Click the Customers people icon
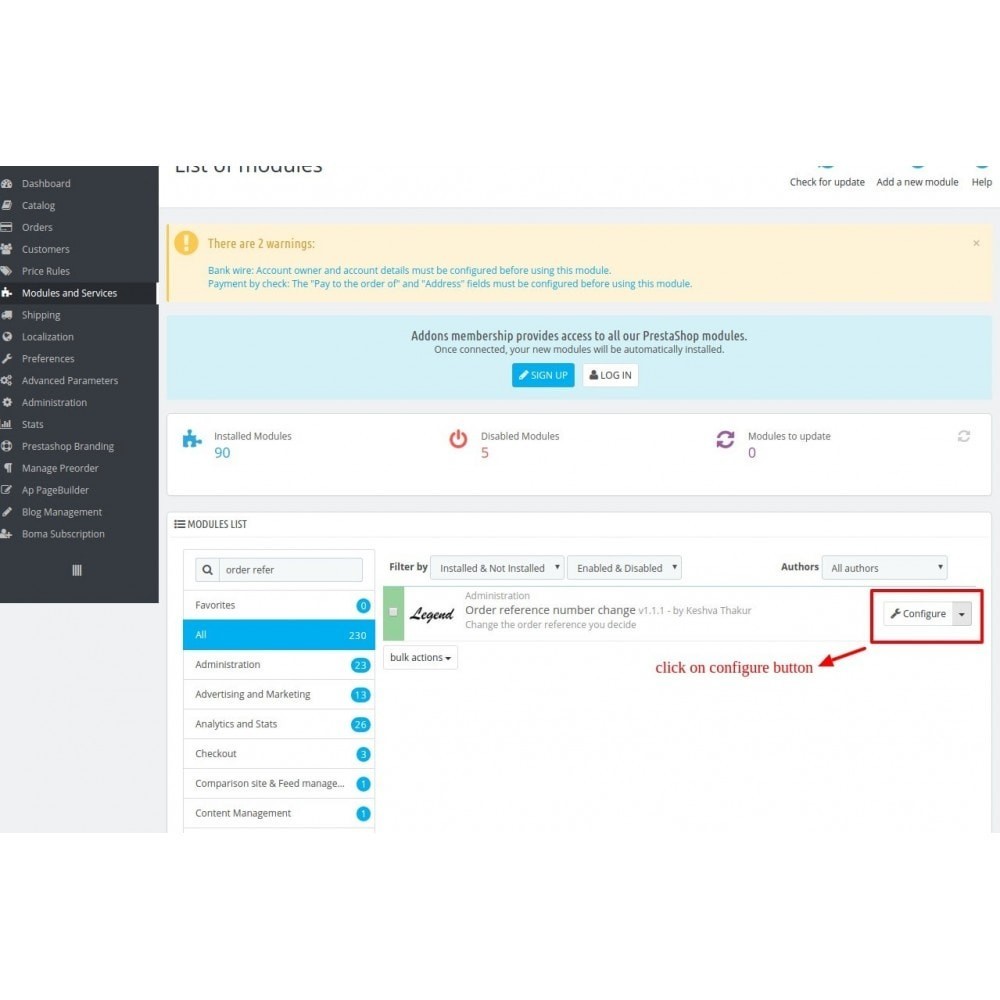Image resolution: width=1000 pixels, height=1000 pixels. tap(7, 249)
